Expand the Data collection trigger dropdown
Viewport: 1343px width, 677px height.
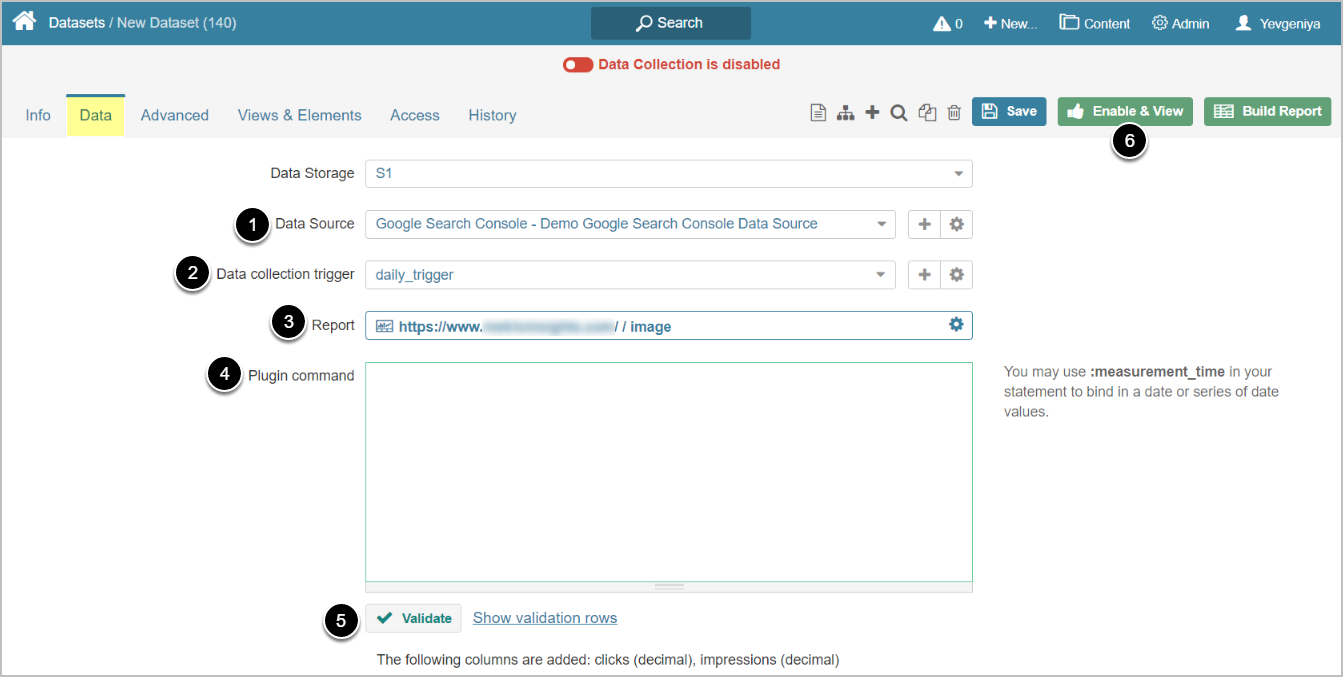(630, 274)
